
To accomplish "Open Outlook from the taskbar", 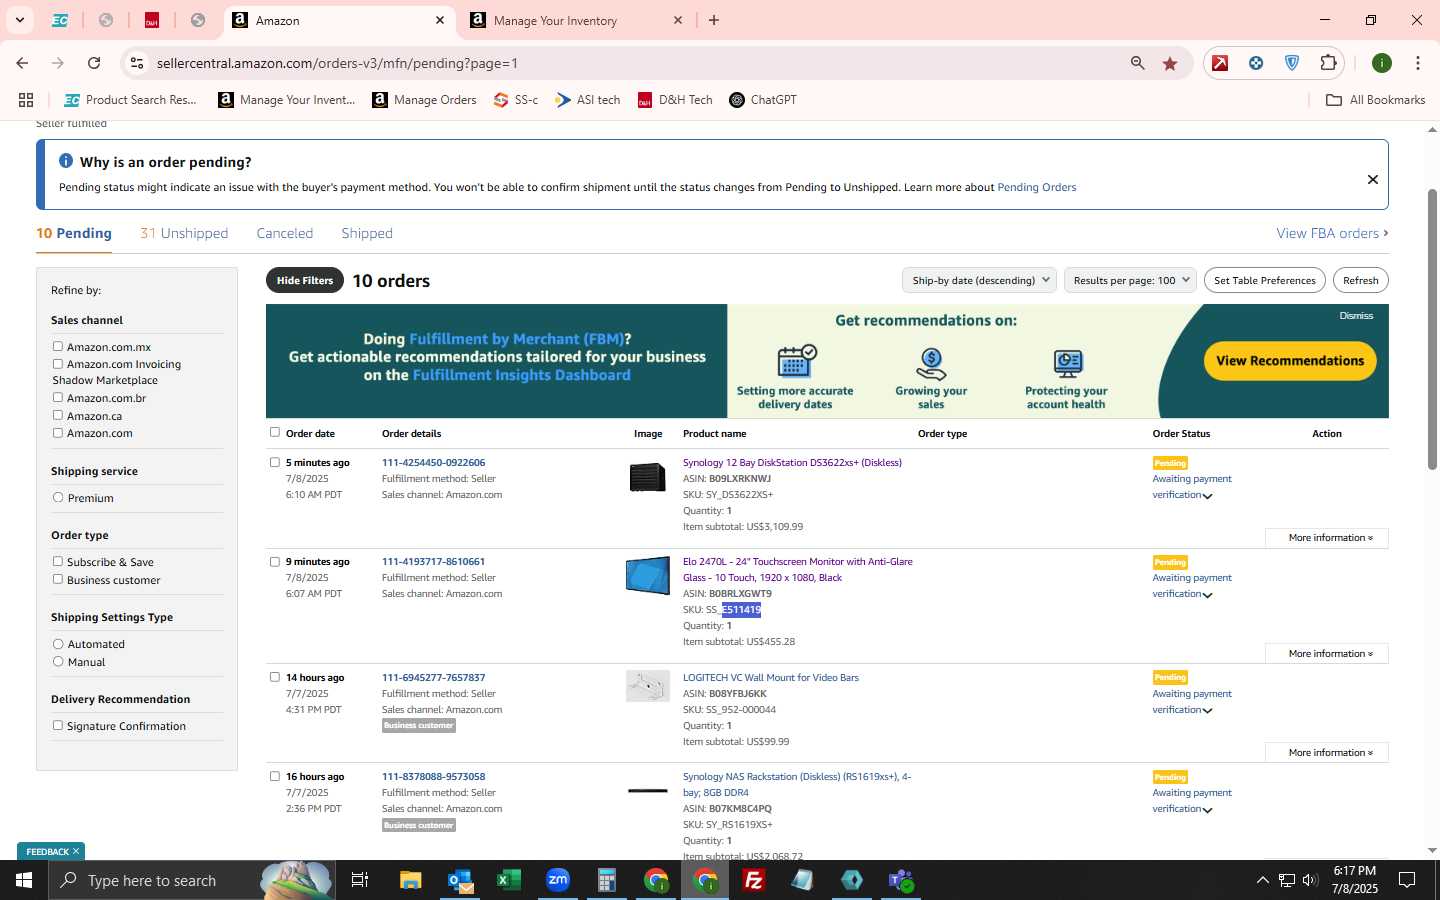I will click(x=460, y=880).
